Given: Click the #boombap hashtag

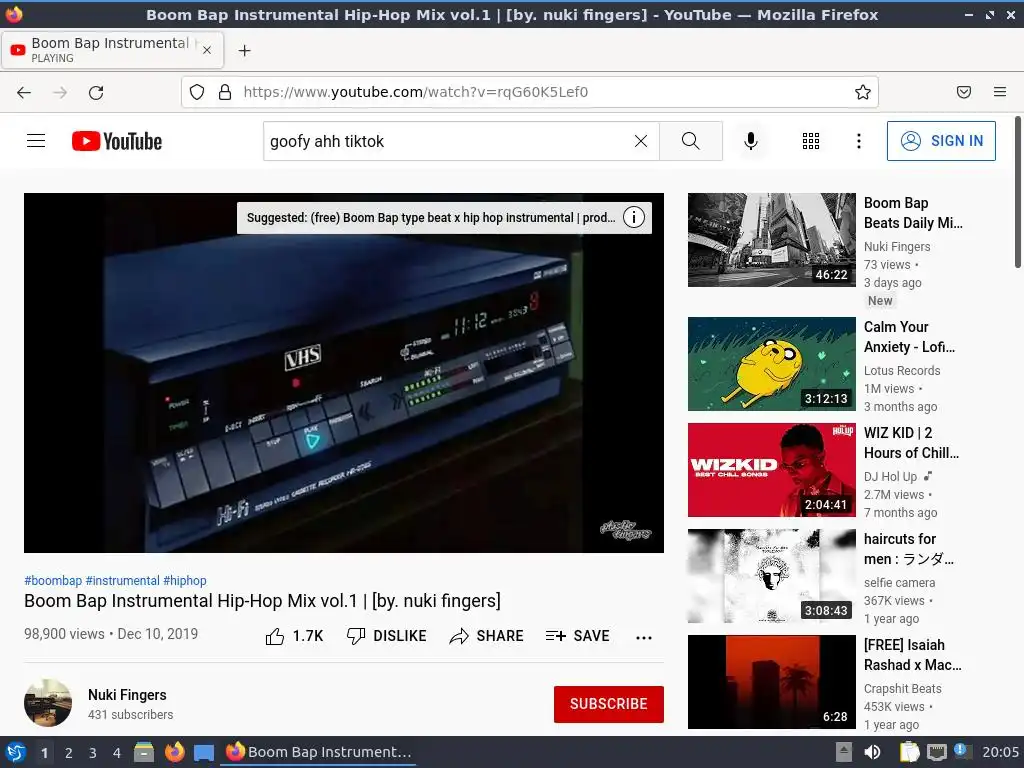Looking at the screenshot, I should [53, 581].
